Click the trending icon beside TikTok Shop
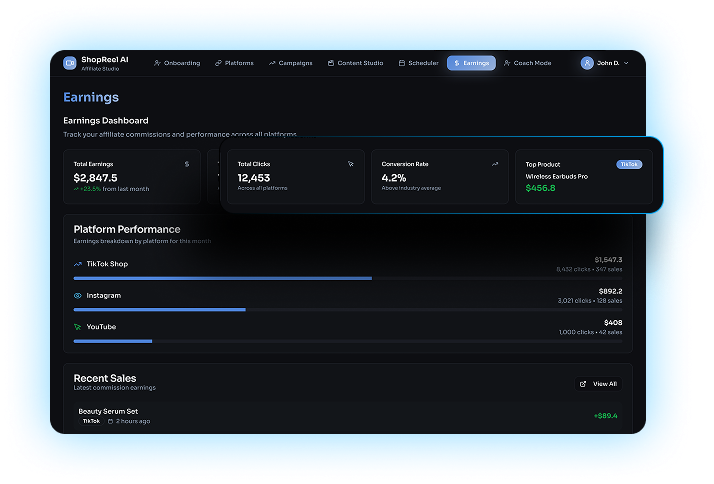Screen dimensions: 714x484 [x=78, y=264]
